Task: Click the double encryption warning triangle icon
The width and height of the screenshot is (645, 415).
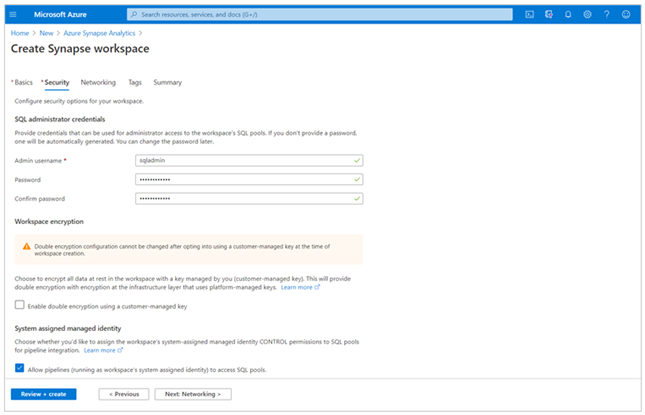Action: pos(27,246)
